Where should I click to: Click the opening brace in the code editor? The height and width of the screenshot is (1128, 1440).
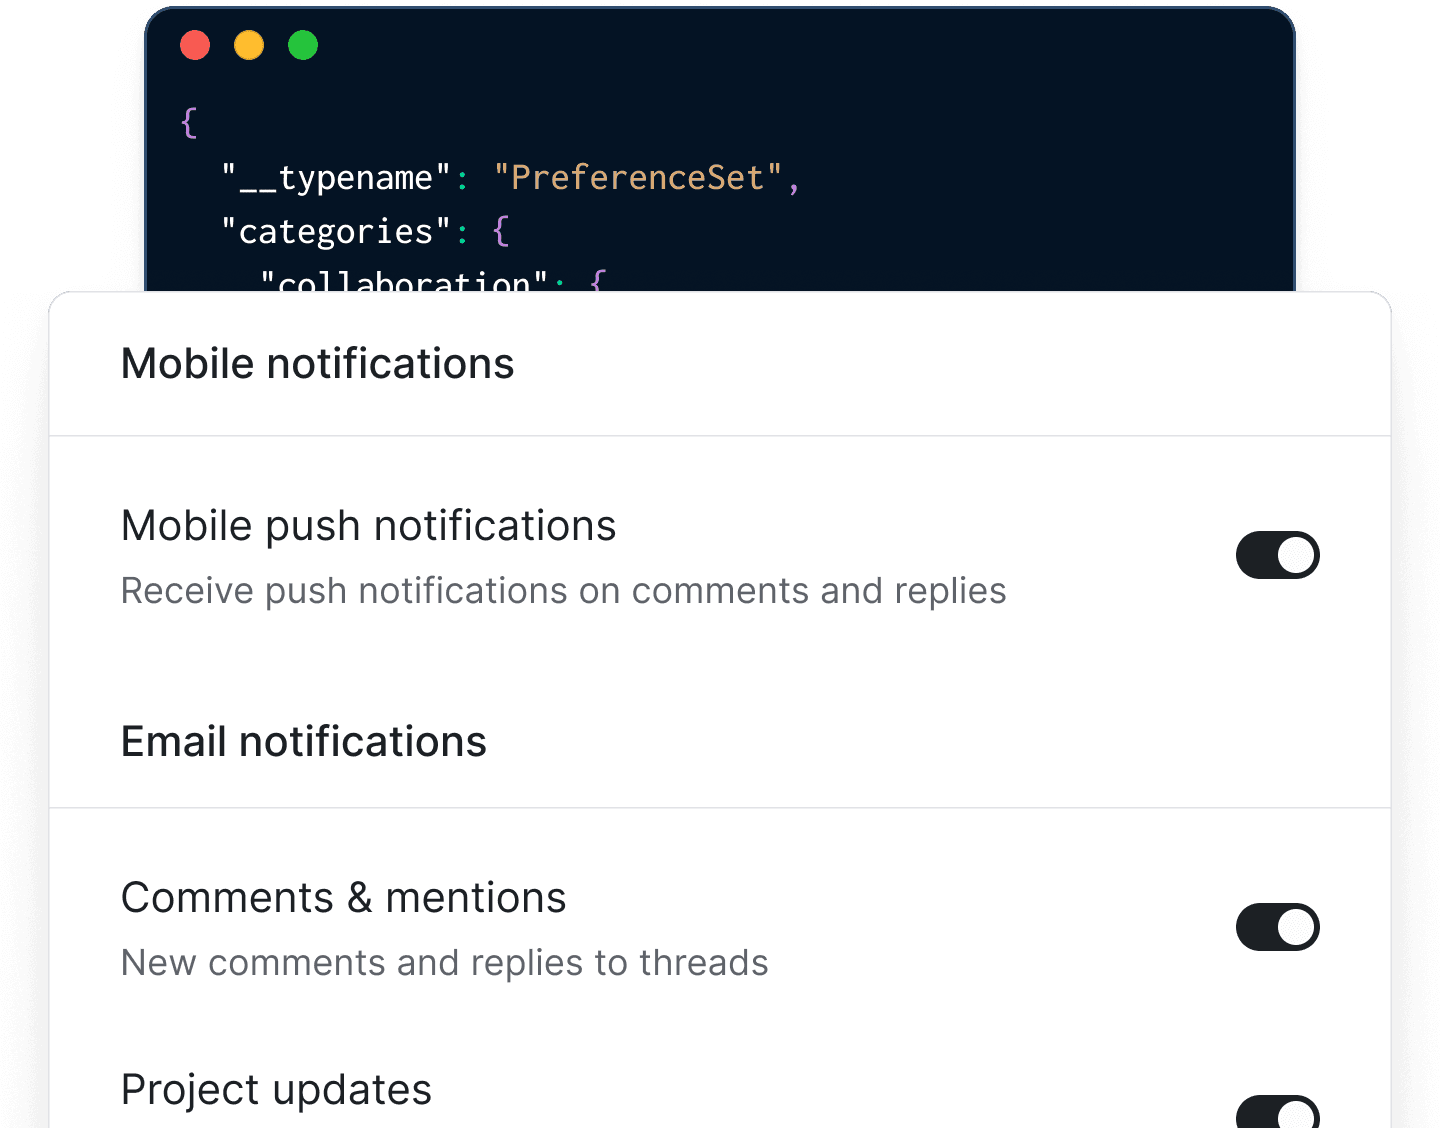[x=188, y=121]
